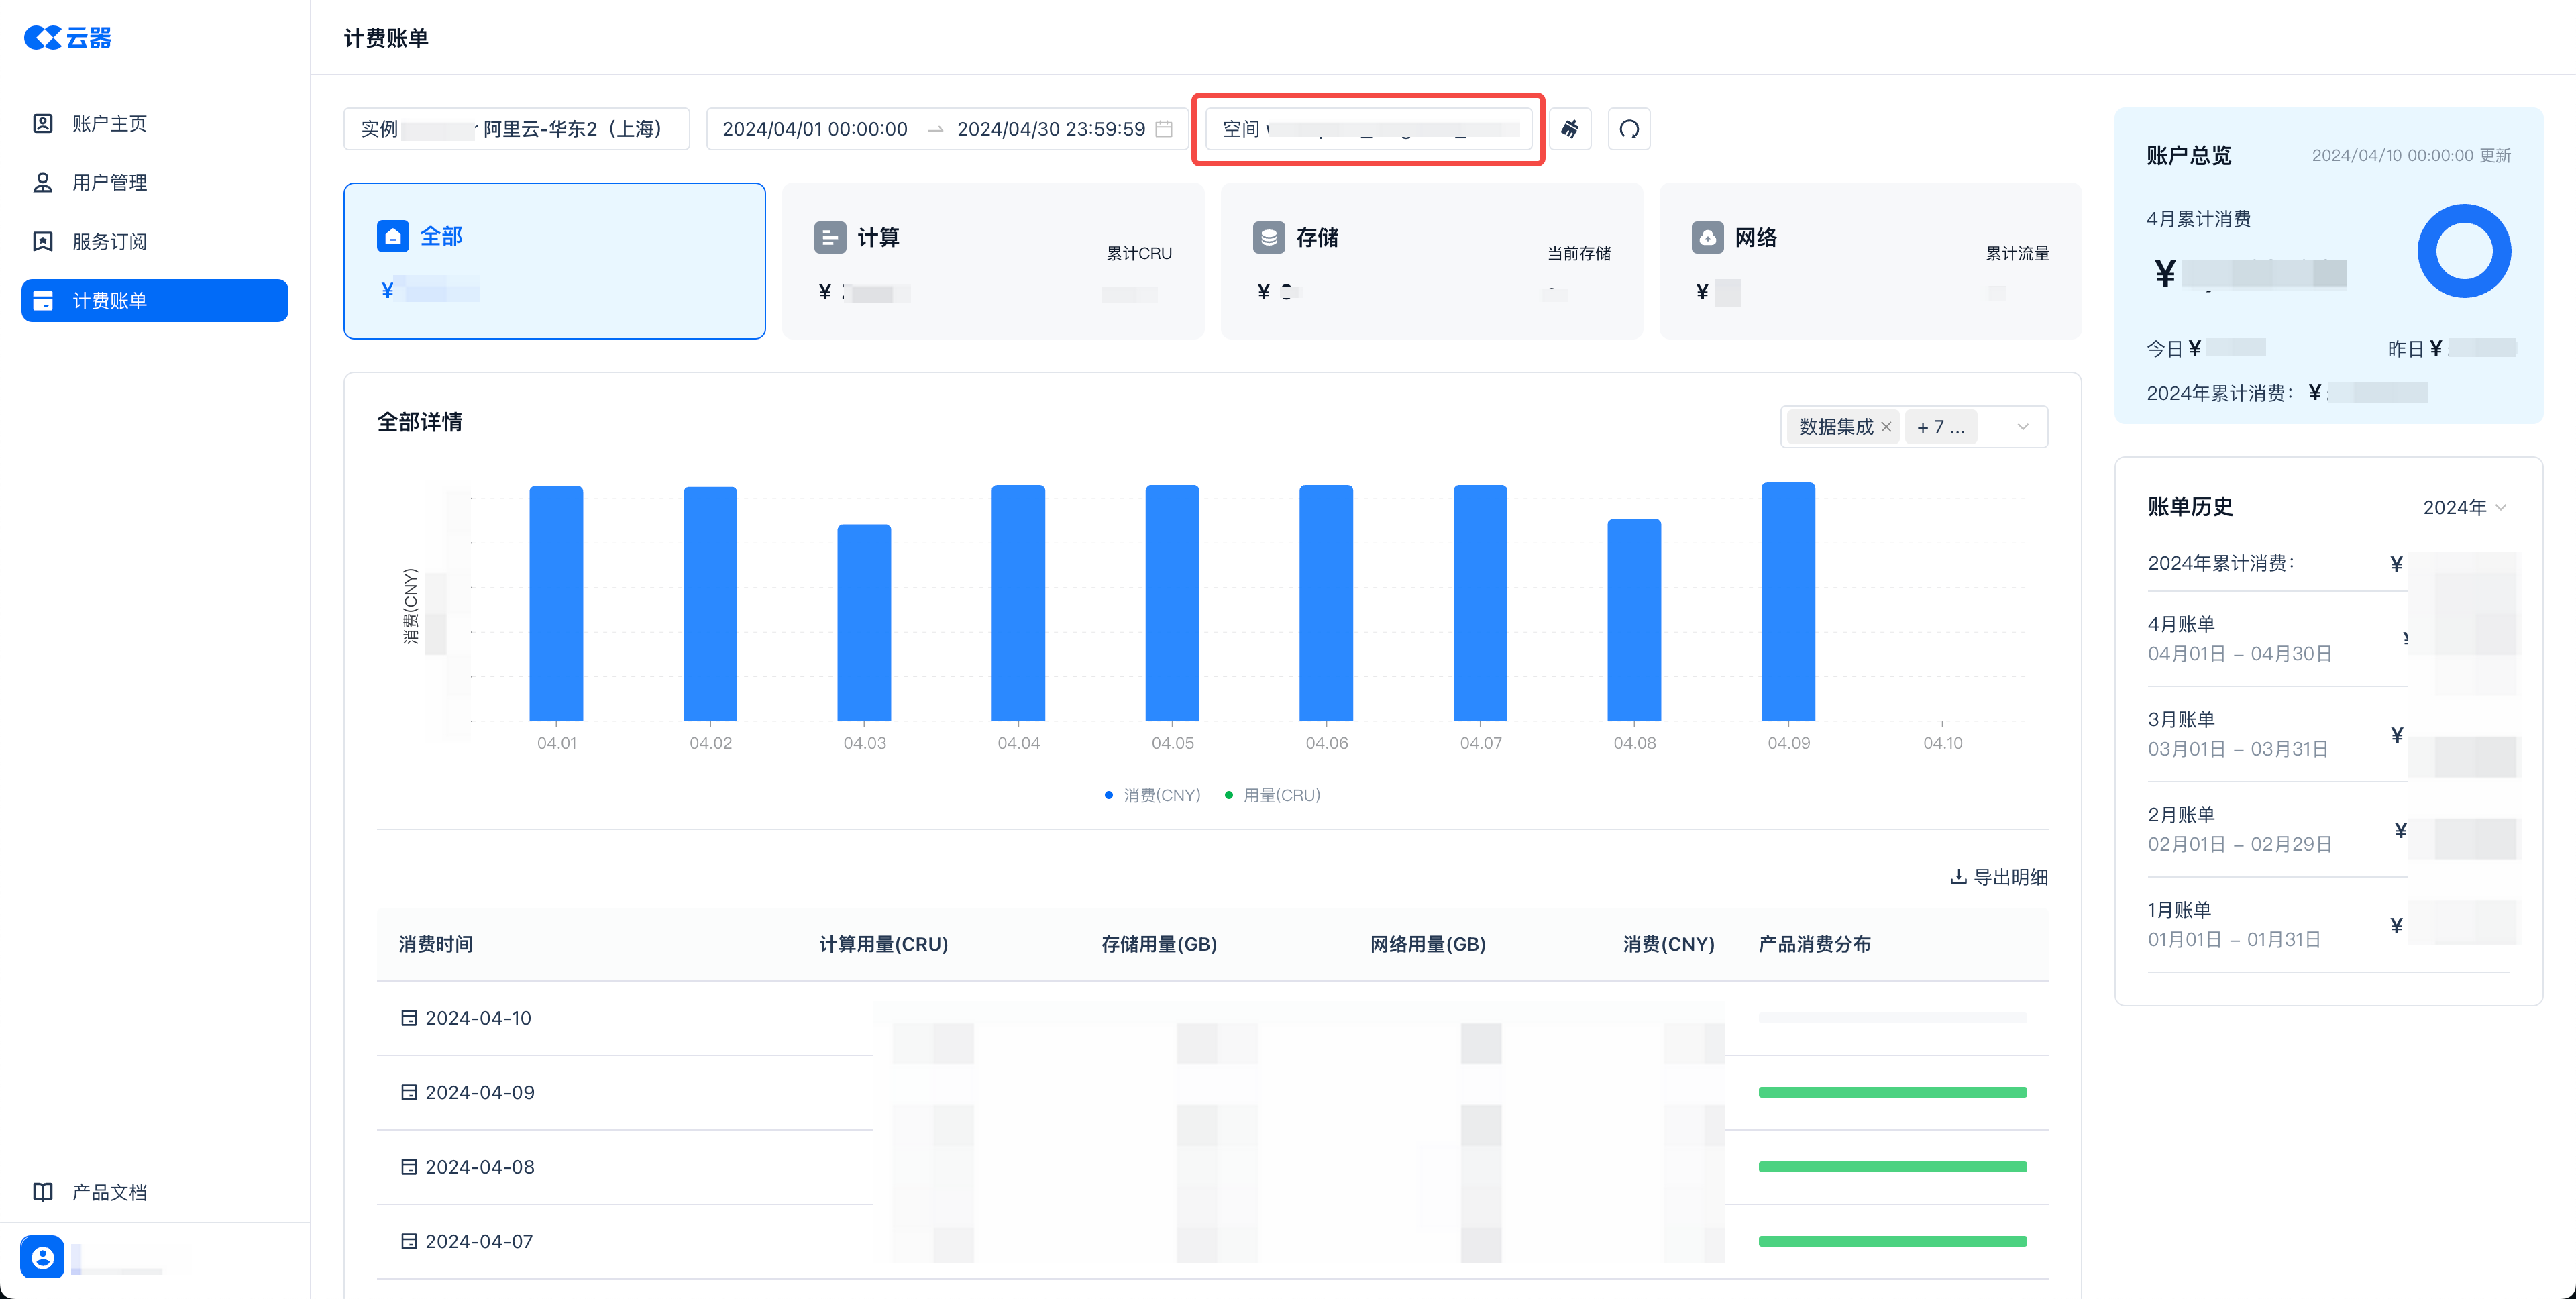Open 产品文档 book icon link
Viewport: 2576px width, 1299px height.
[43, 1191]
